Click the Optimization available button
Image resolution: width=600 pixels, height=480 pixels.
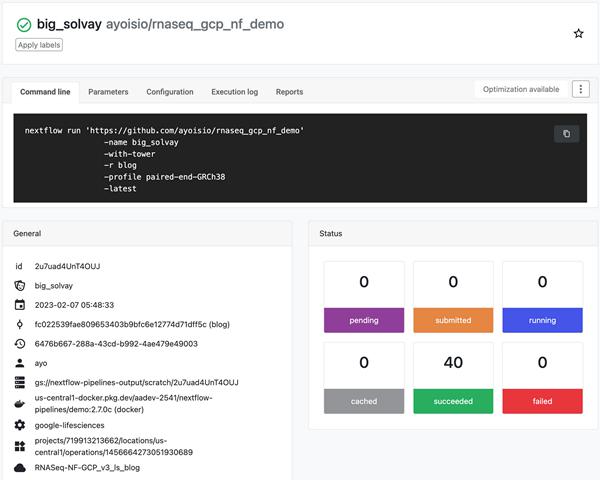[520, 89]
